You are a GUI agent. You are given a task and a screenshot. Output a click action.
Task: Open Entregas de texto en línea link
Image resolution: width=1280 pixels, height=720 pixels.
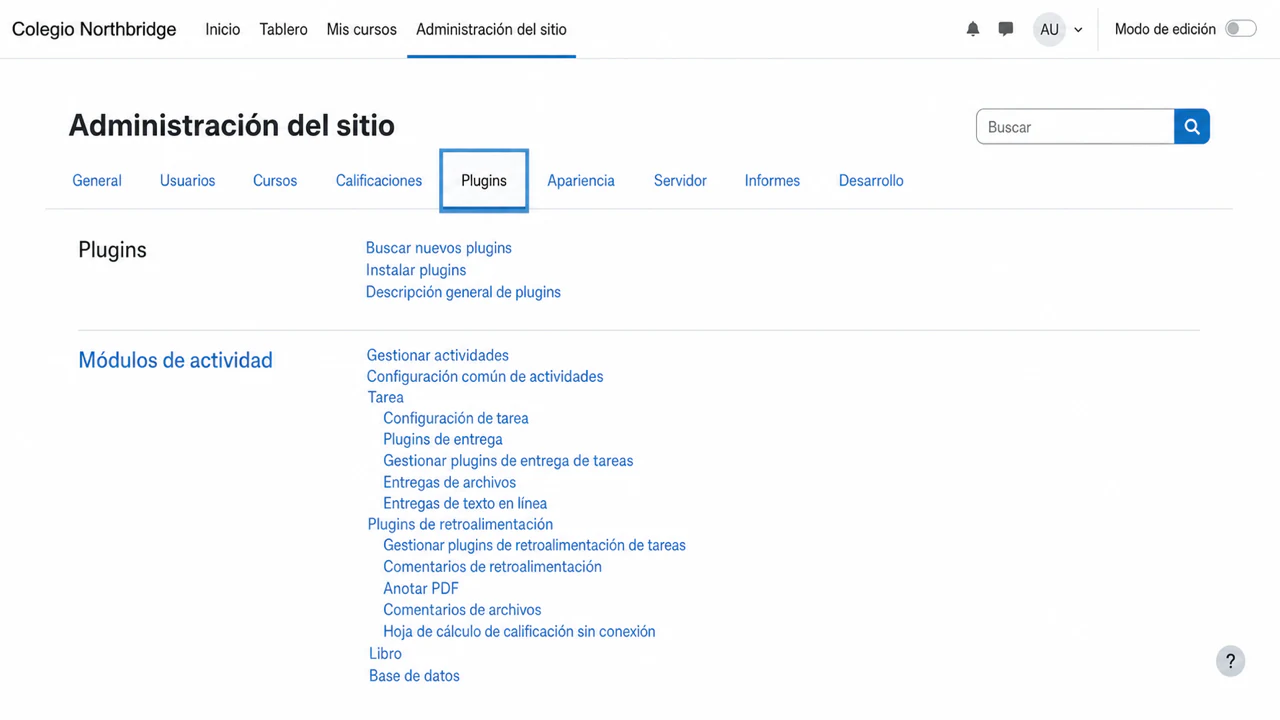click(x=465, y=503)
